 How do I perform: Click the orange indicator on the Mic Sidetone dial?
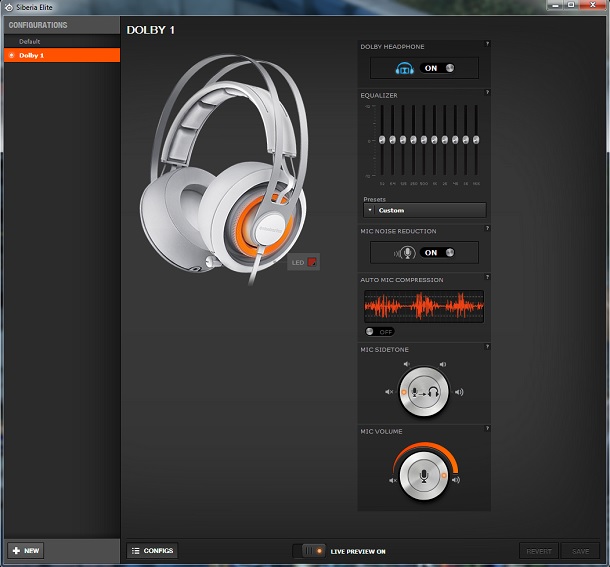coord(404,392)
